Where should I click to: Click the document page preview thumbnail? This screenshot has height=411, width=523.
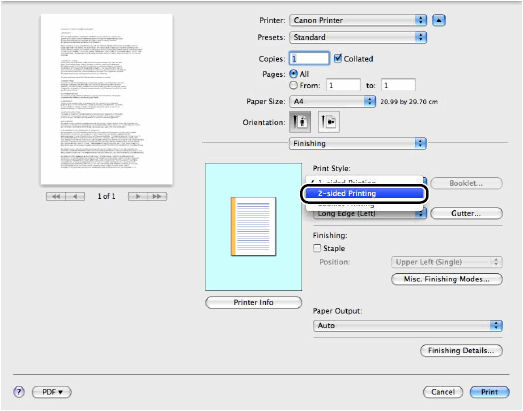point(107,99)
